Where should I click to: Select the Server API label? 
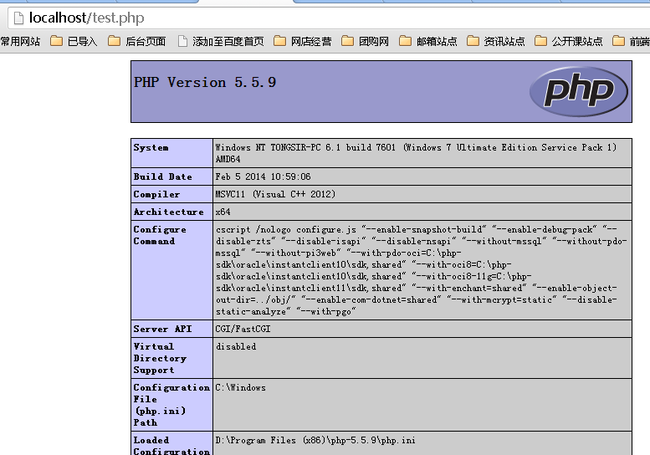click(163, 329)
